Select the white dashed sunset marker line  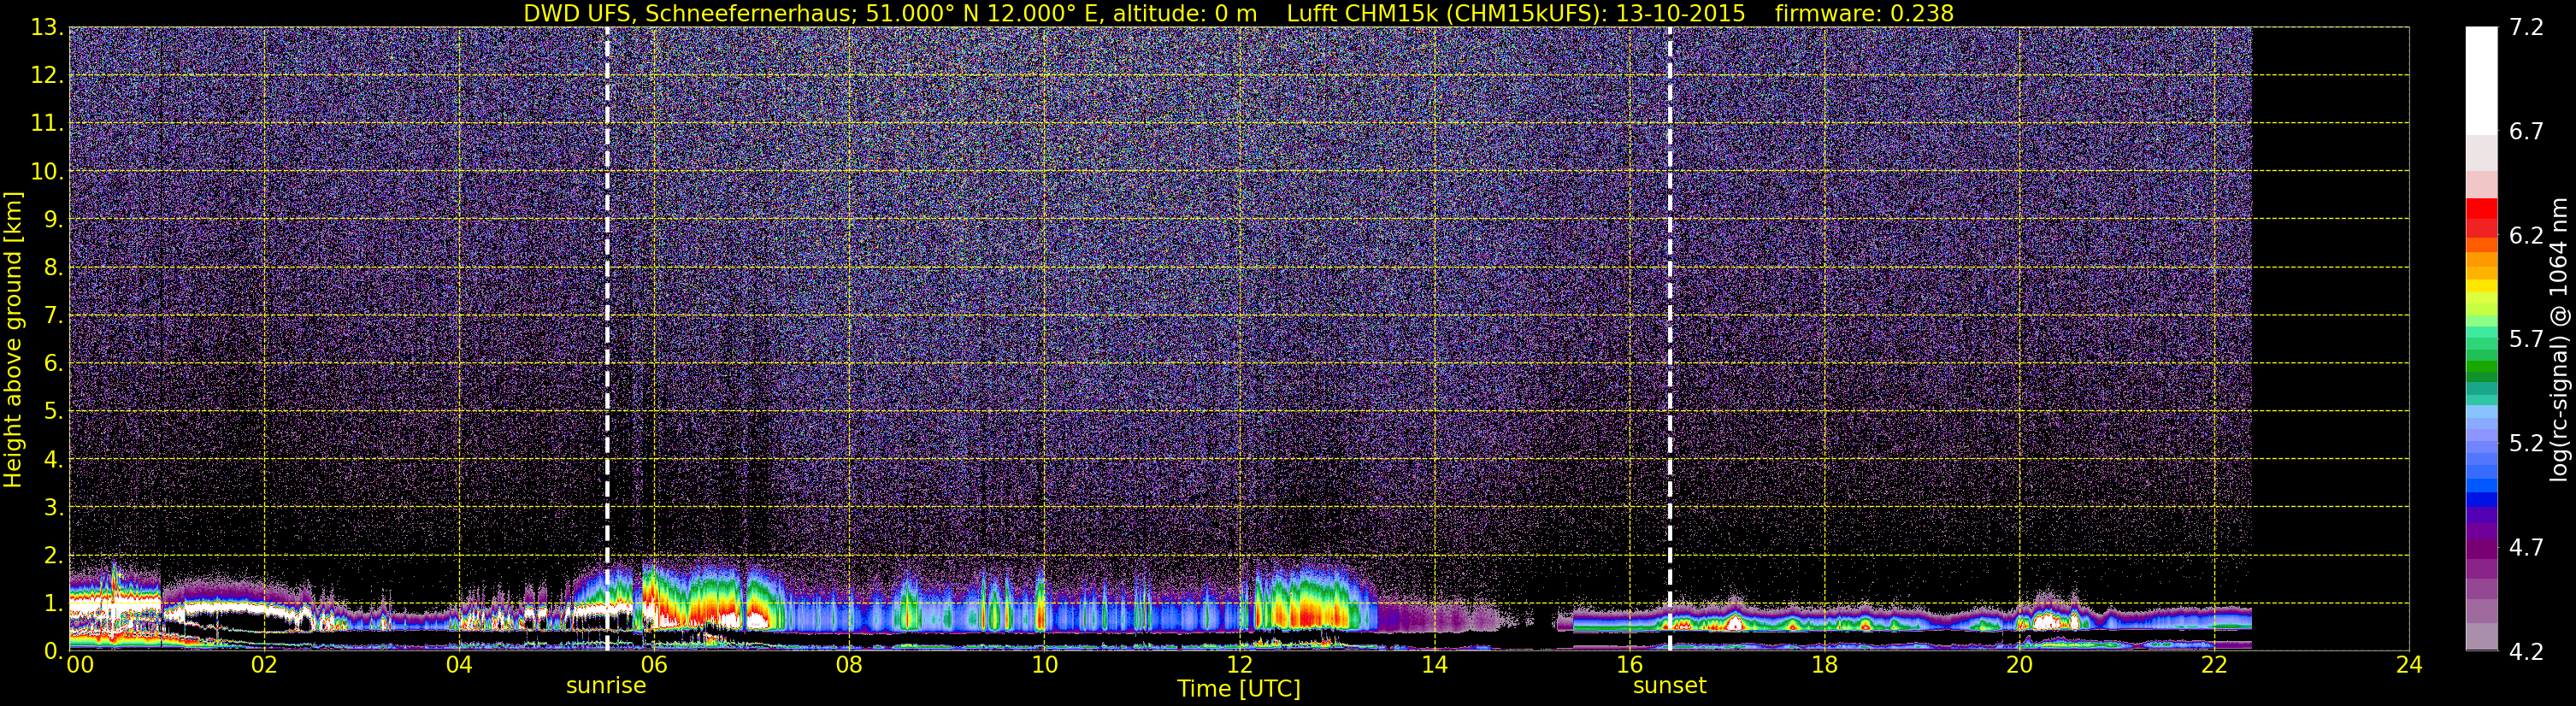pos(1670,339)
